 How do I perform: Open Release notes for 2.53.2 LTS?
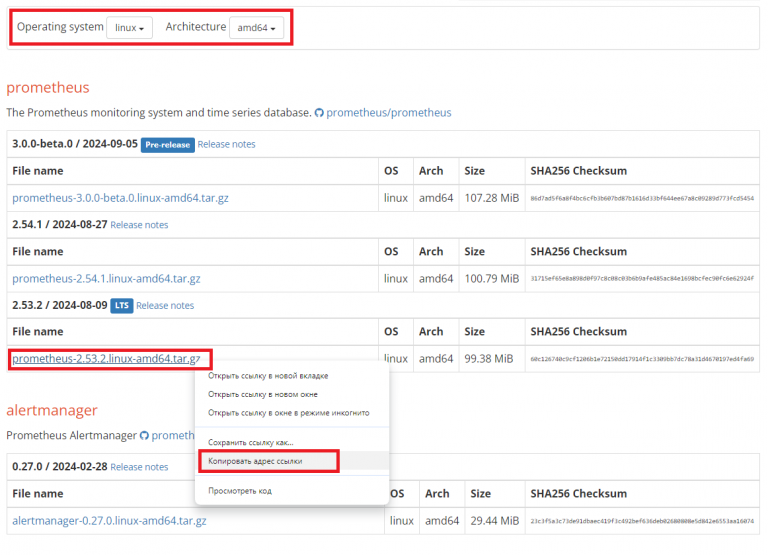[x=165, y=306]
